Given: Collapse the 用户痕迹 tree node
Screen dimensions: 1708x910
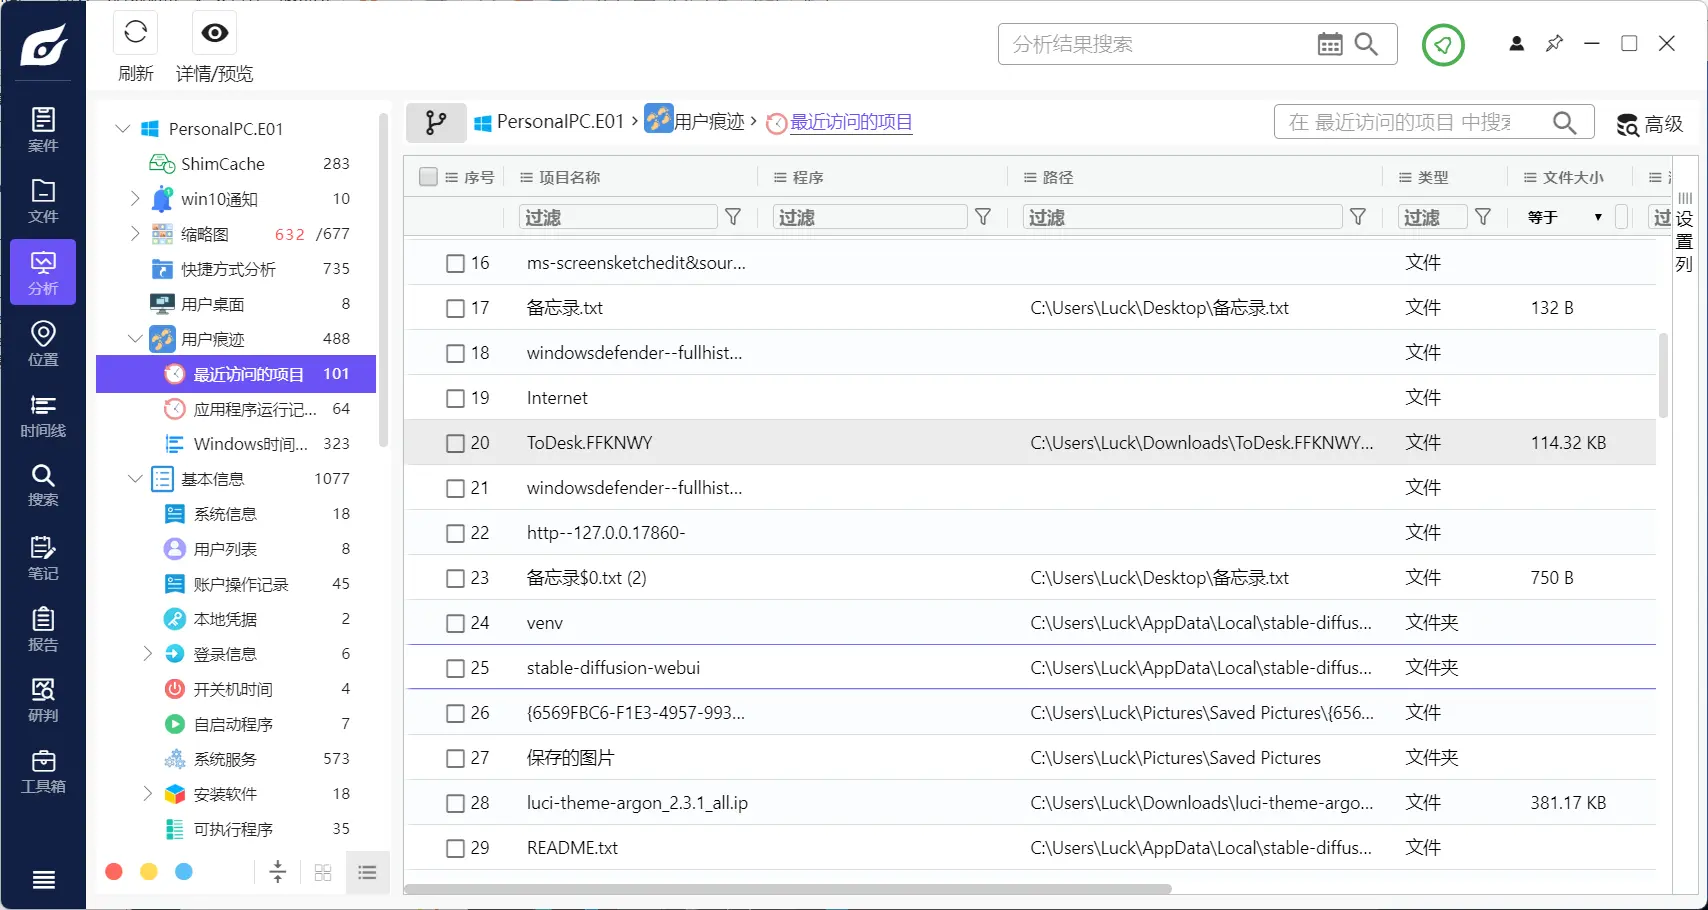Looking at the screenshot, I should (135, 339).
